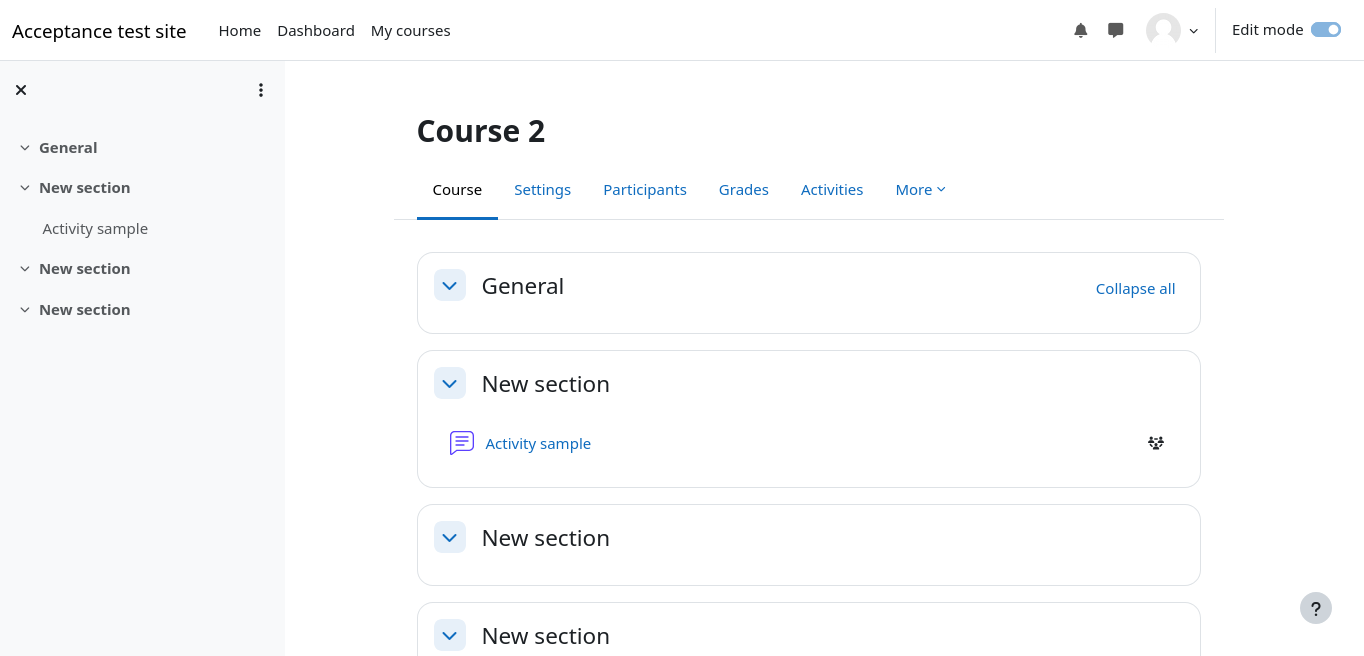Open user menu dropdown arrow
1364x656 pixels.
[1193, 31]
